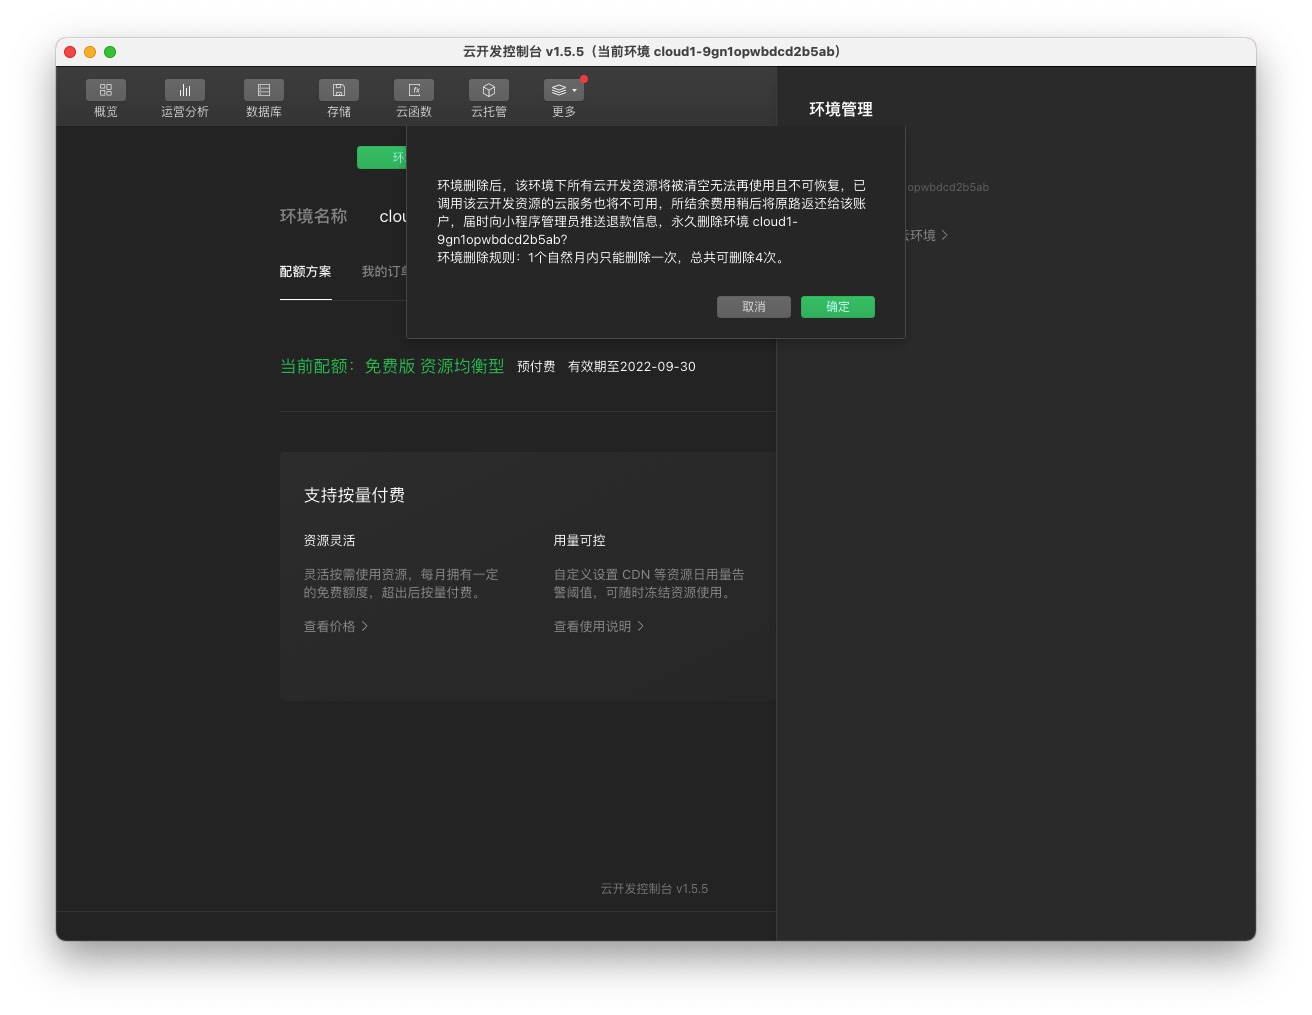The height and width of the screenshot is (1015, 1312).
Task: Click the green 免费版 资源均衡型 quota text
Action: coord(463,366)
